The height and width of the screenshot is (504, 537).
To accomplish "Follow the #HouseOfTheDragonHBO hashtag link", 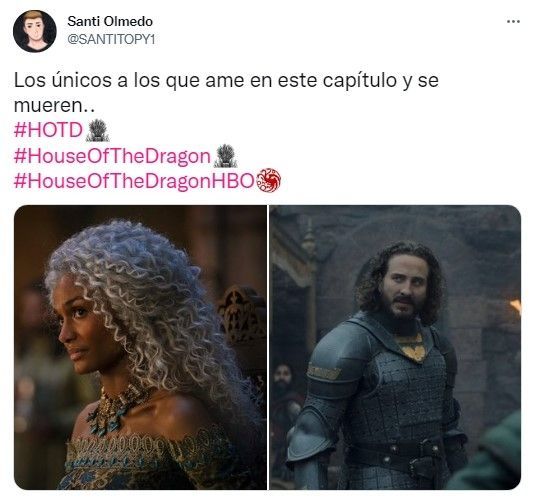I will pos(134,181).
